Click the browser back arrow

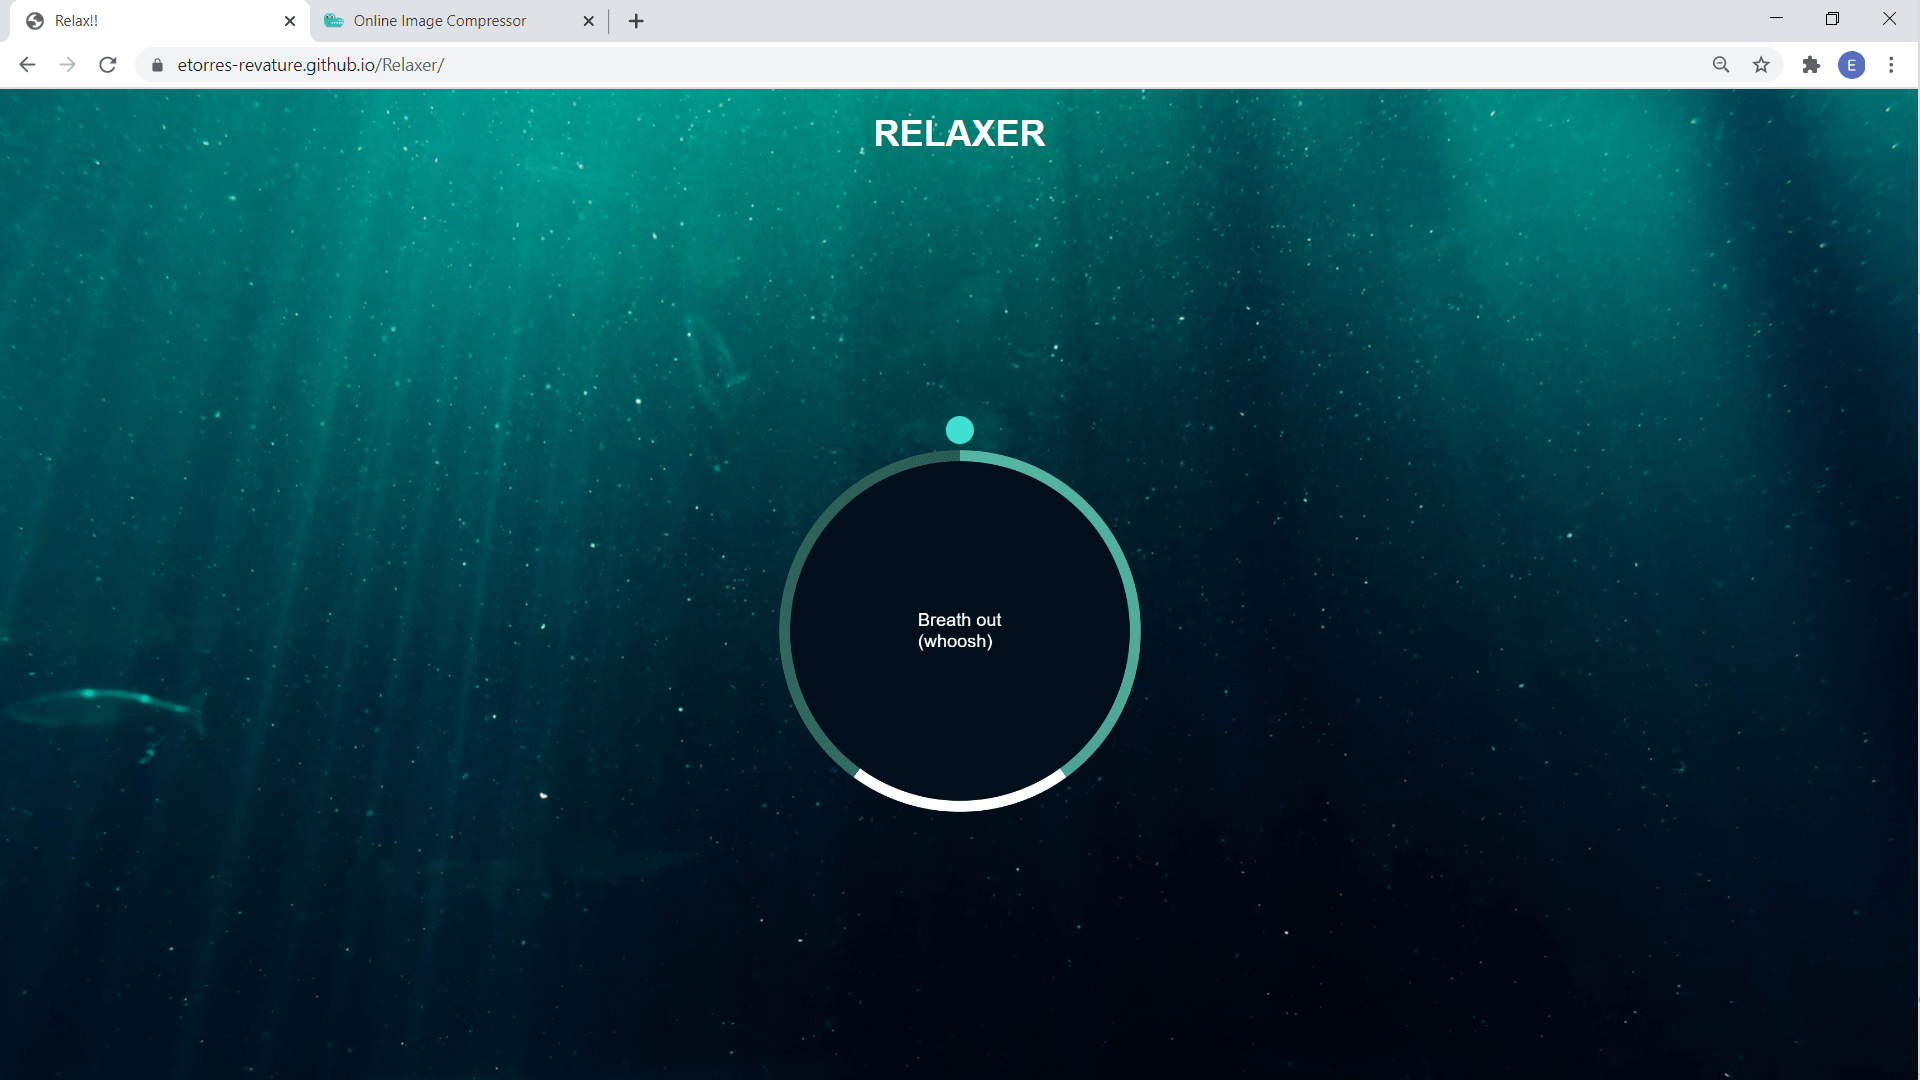click(27, 65)
